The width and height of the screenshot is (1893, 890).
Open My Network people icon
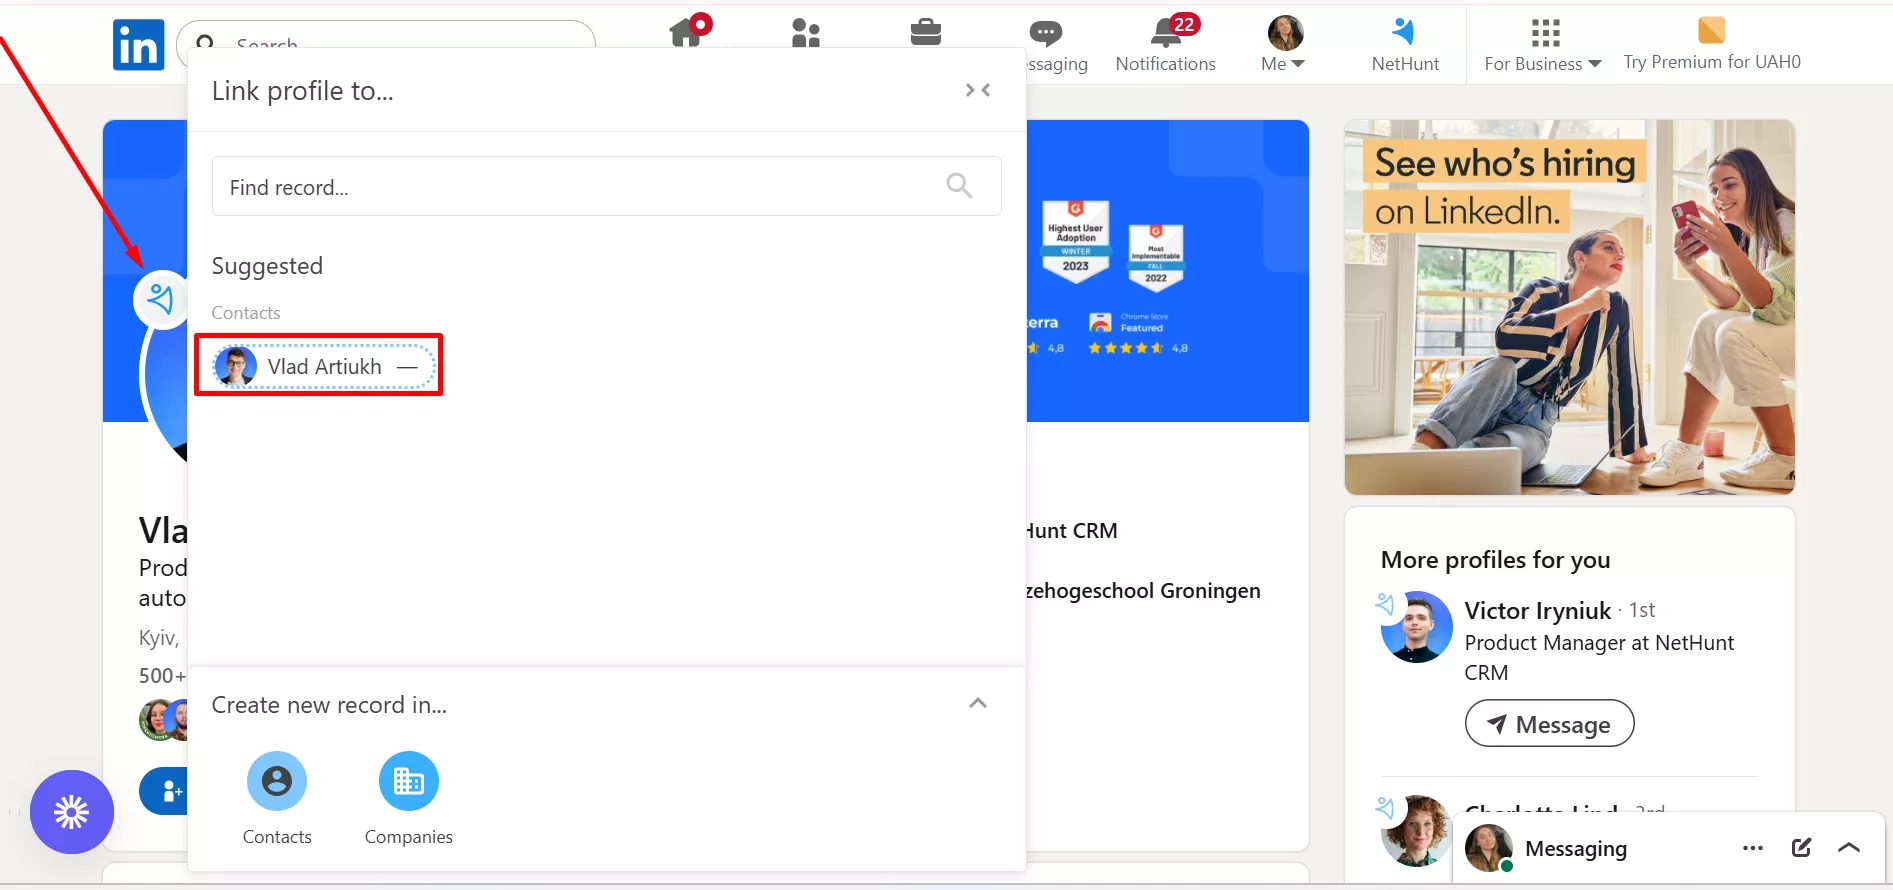[x=805, y=33]
